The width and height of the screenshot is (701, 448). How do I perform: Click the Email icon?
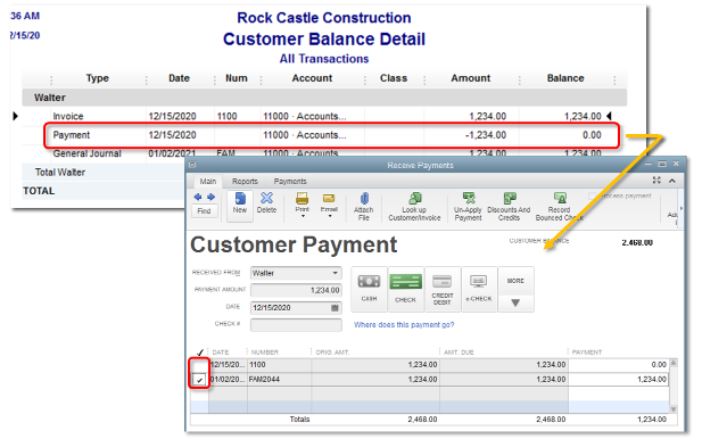pyautogui.click(x=329, y=198)
